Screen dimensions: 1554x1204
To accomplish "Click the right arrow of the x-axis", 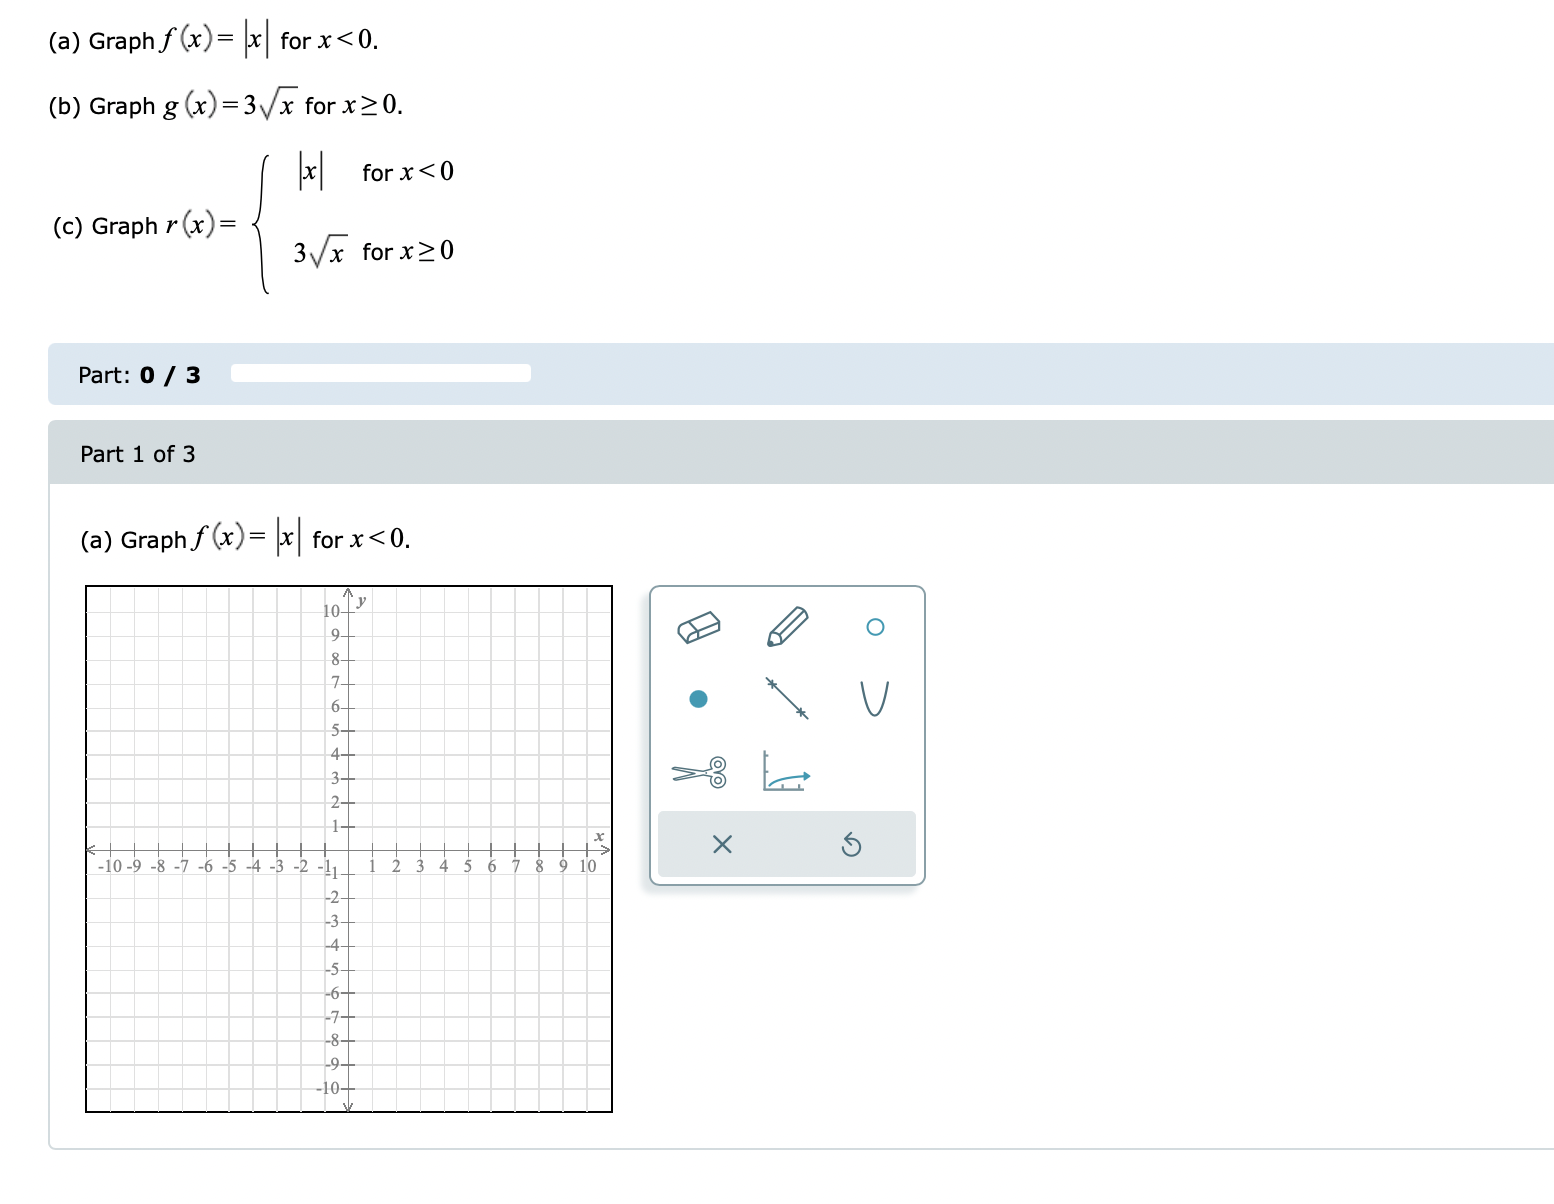I will 604,847.
